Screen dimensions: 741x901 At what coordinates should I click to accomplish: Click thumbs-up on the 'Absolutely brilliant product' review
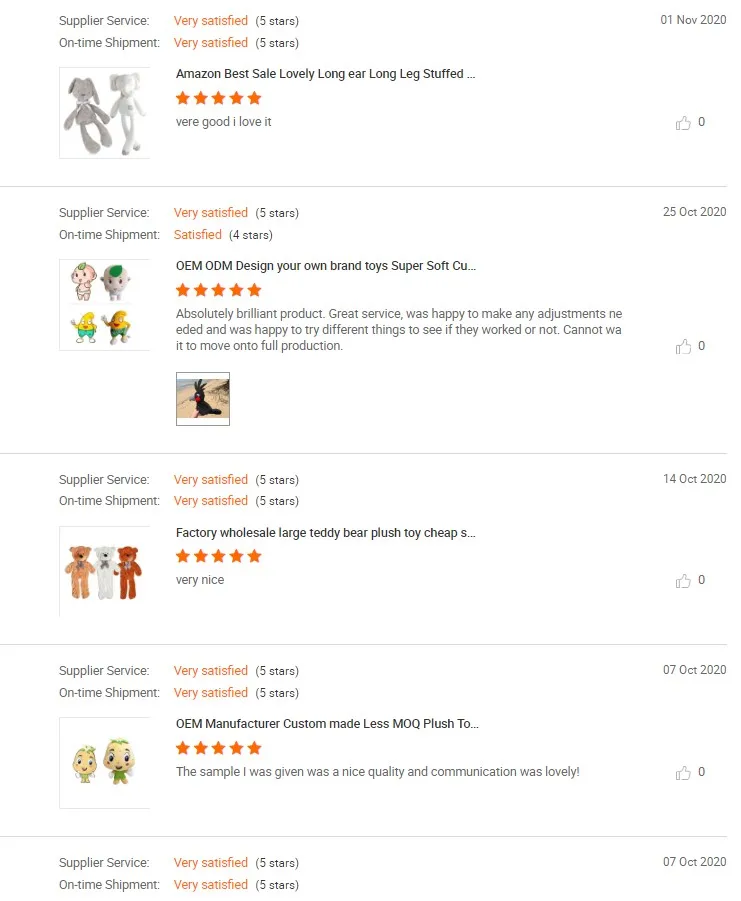coord(683,346)
